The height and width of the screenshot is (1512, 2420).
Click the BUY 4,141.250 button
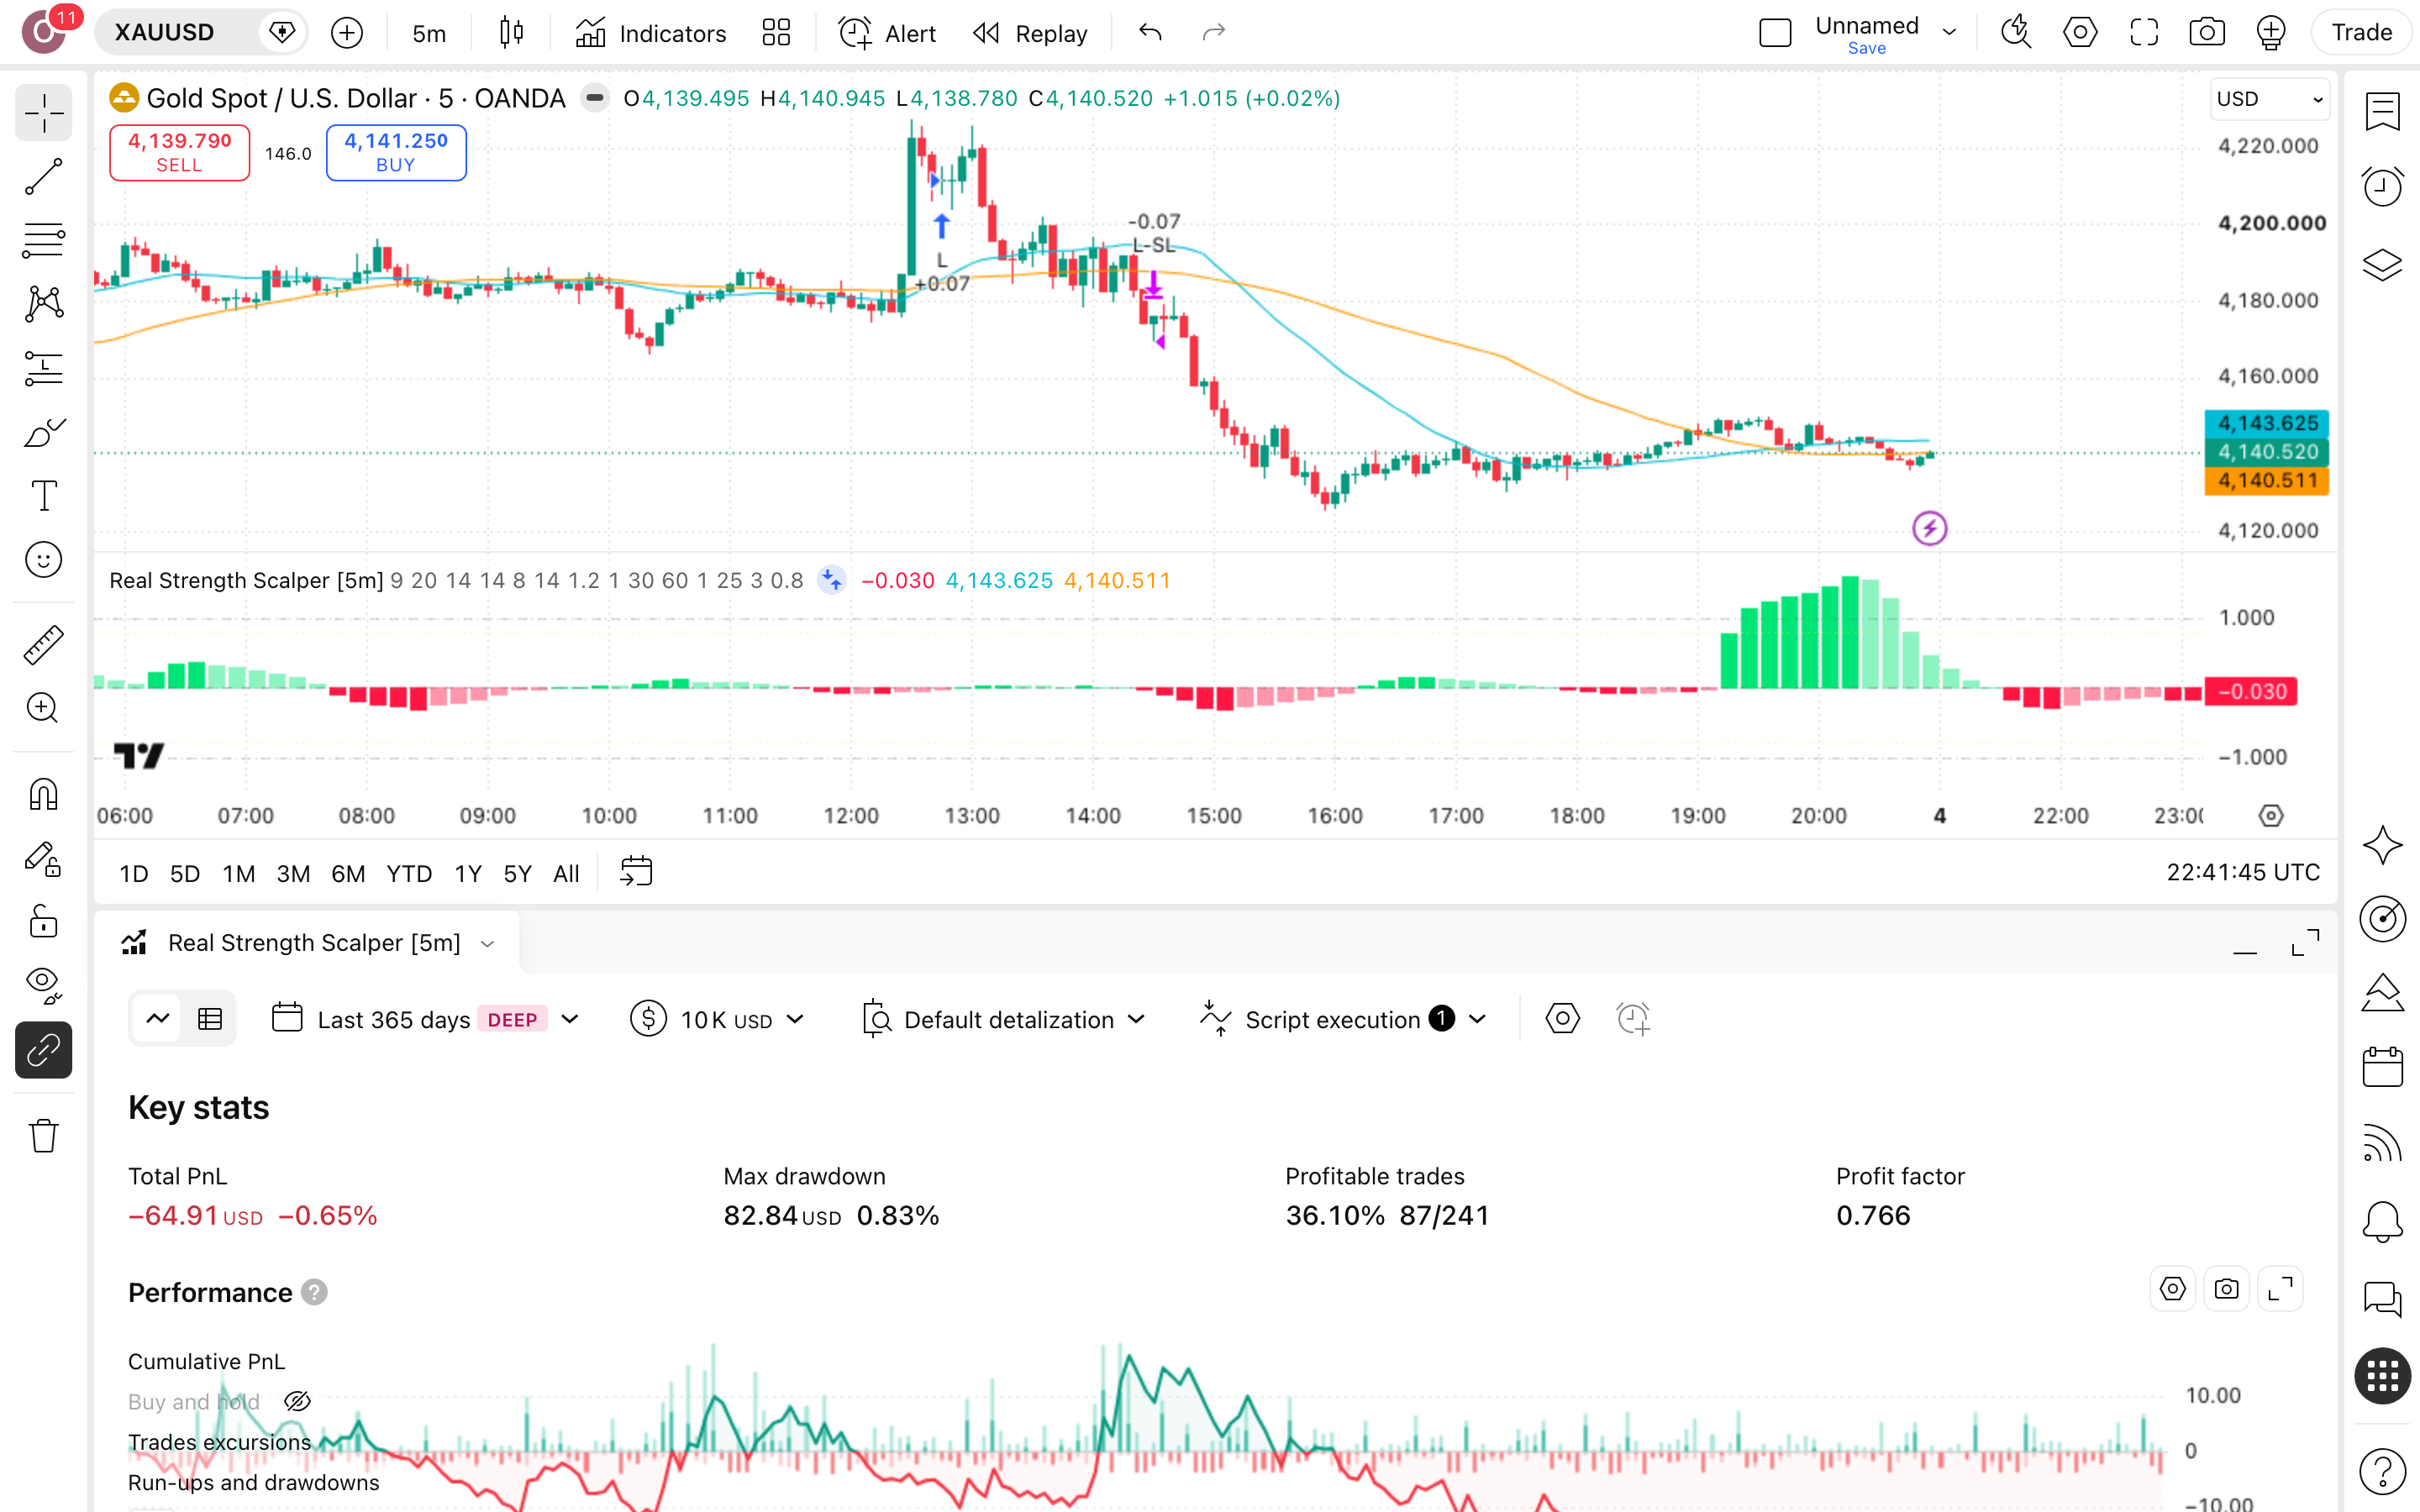pyautogui.click(x=396, y=153)
